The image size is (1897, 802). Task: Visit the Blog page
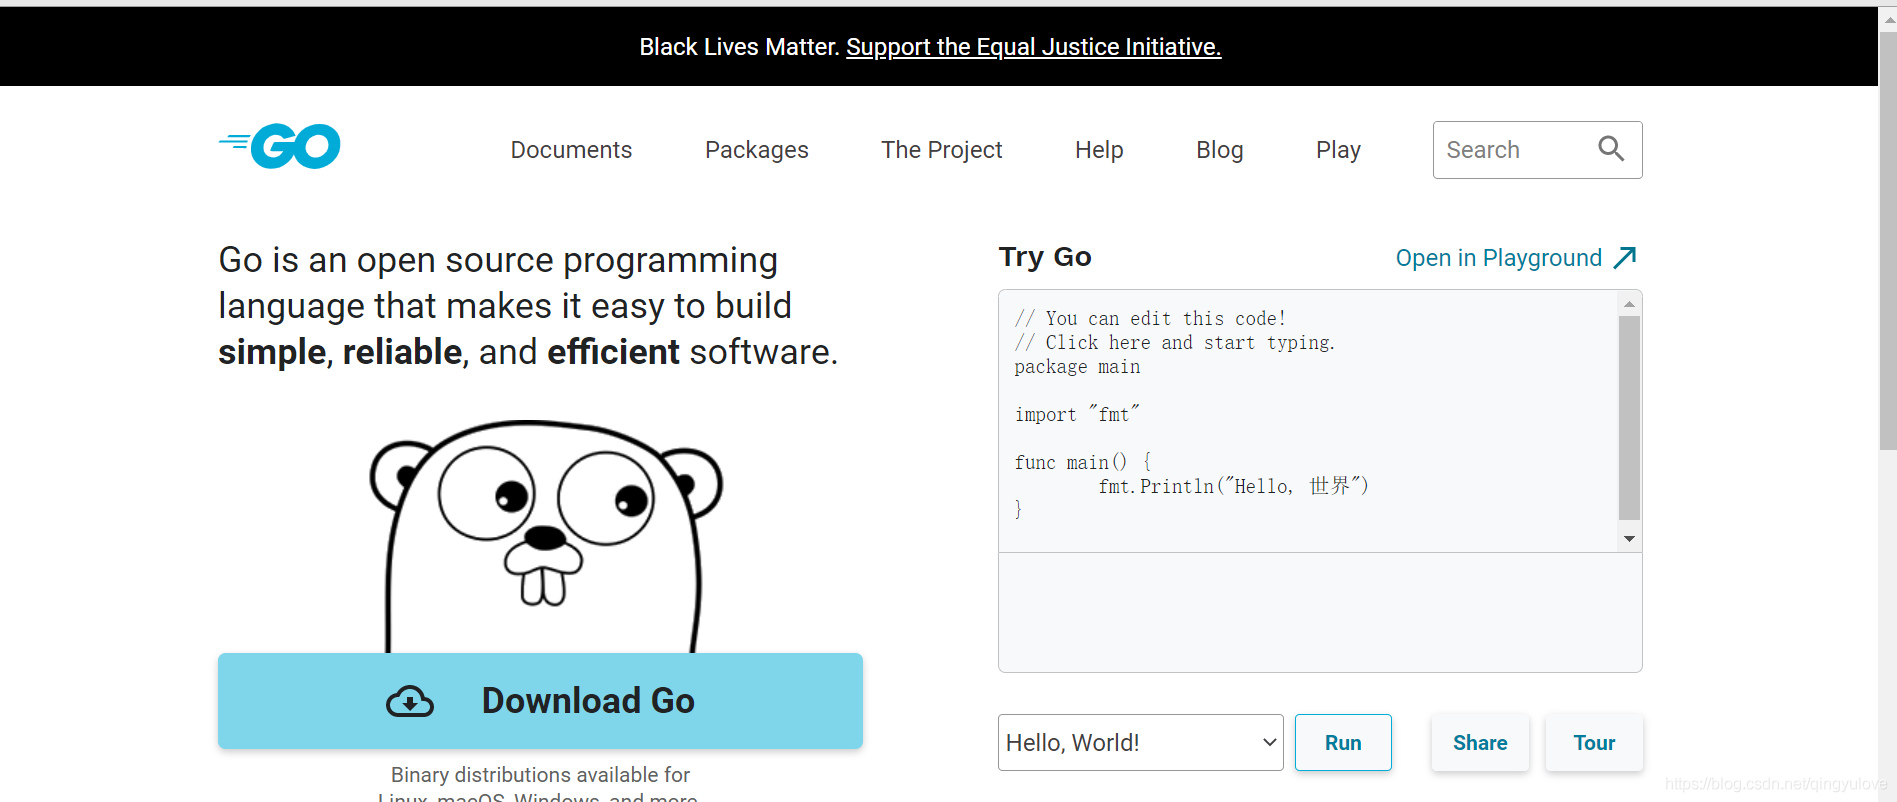point(1220,150)
